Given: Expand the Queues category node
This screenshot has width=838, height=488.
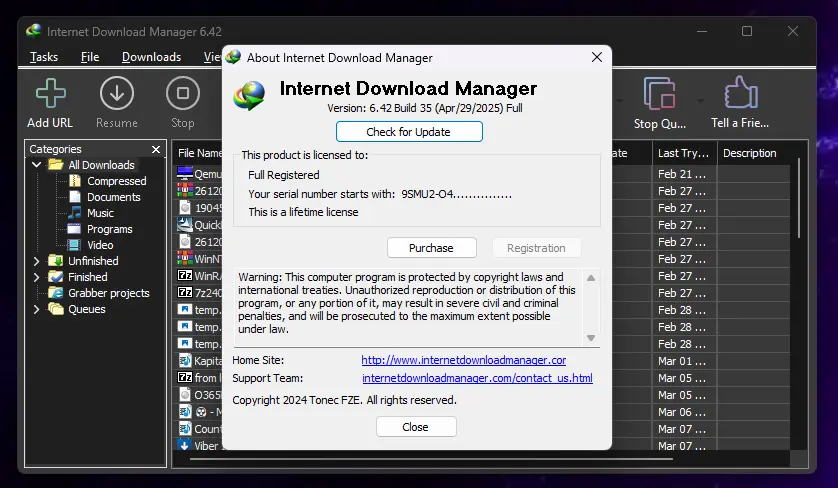Looking at the screenshot, I should tap(36, 309).
